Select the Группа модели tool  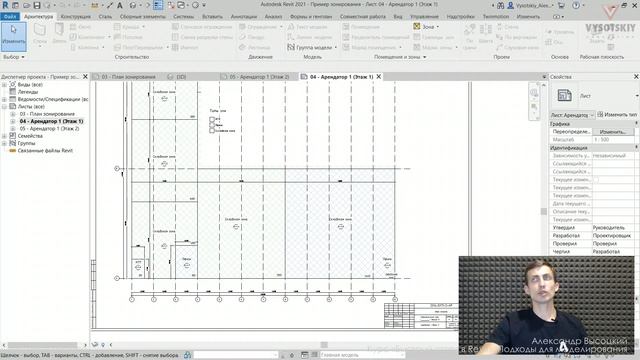click(x=310, y=47)
